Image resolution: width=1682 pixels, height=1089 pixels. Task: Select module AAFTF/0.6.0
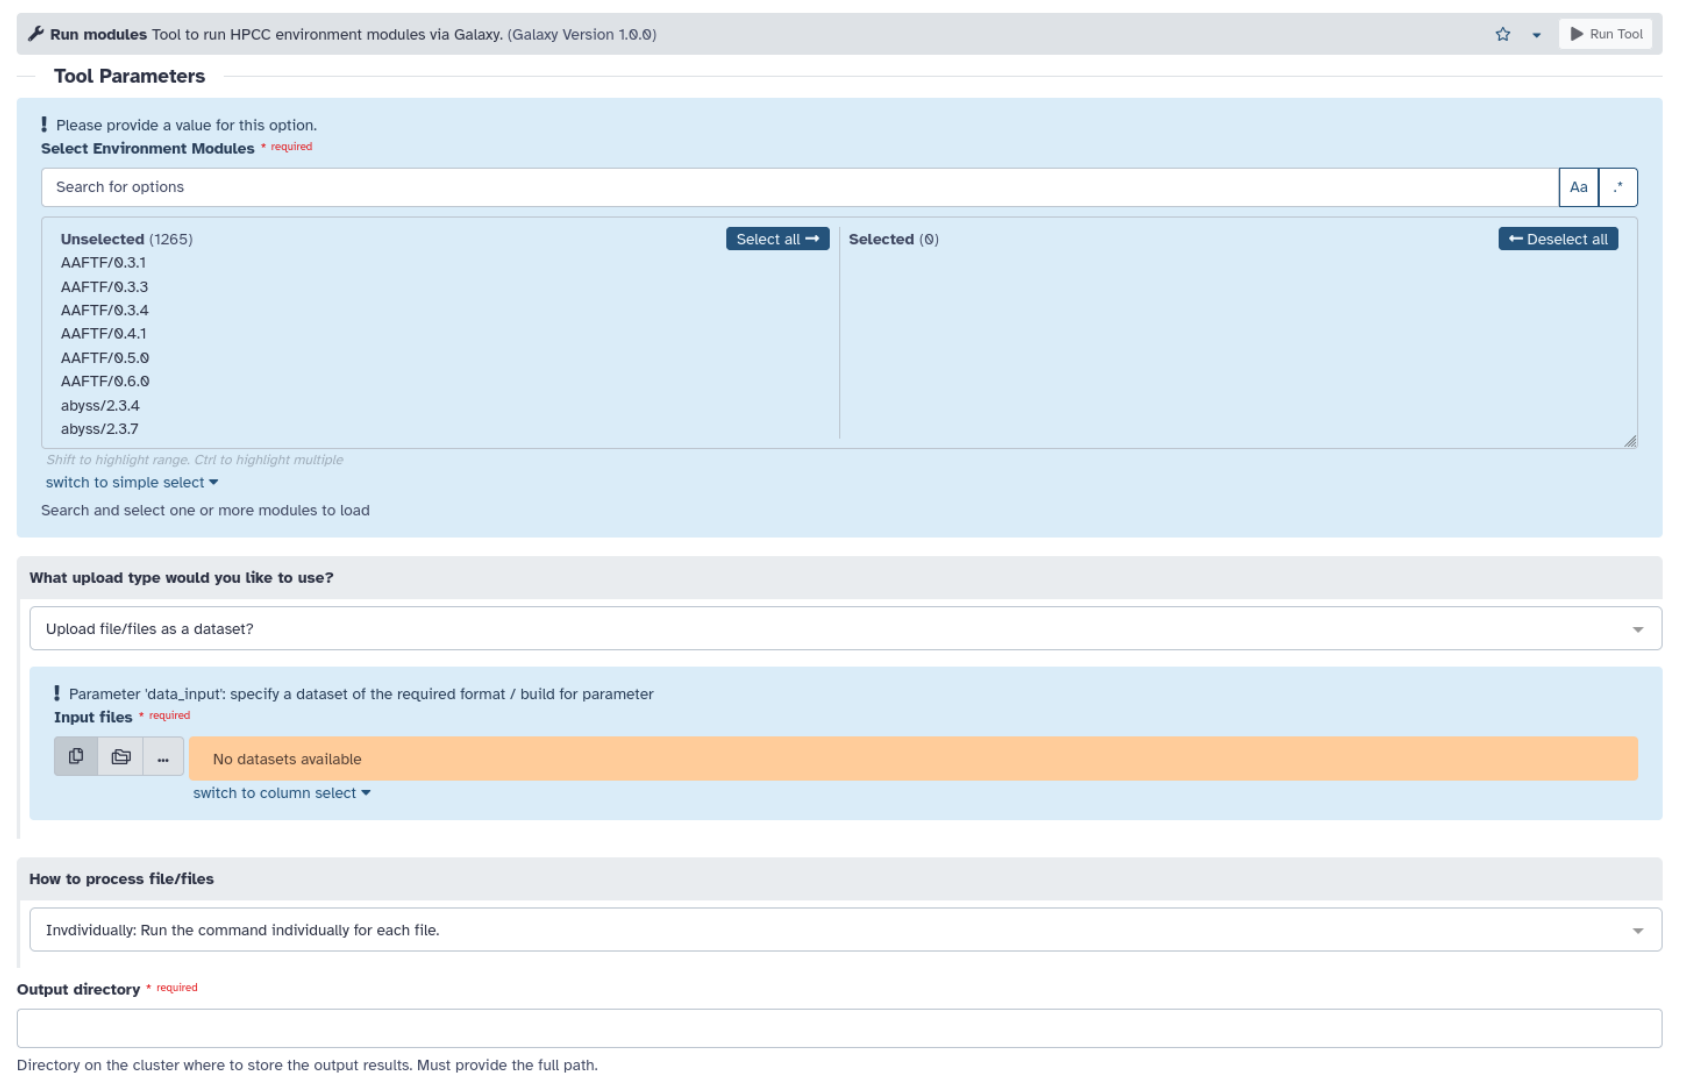(105, 381)
